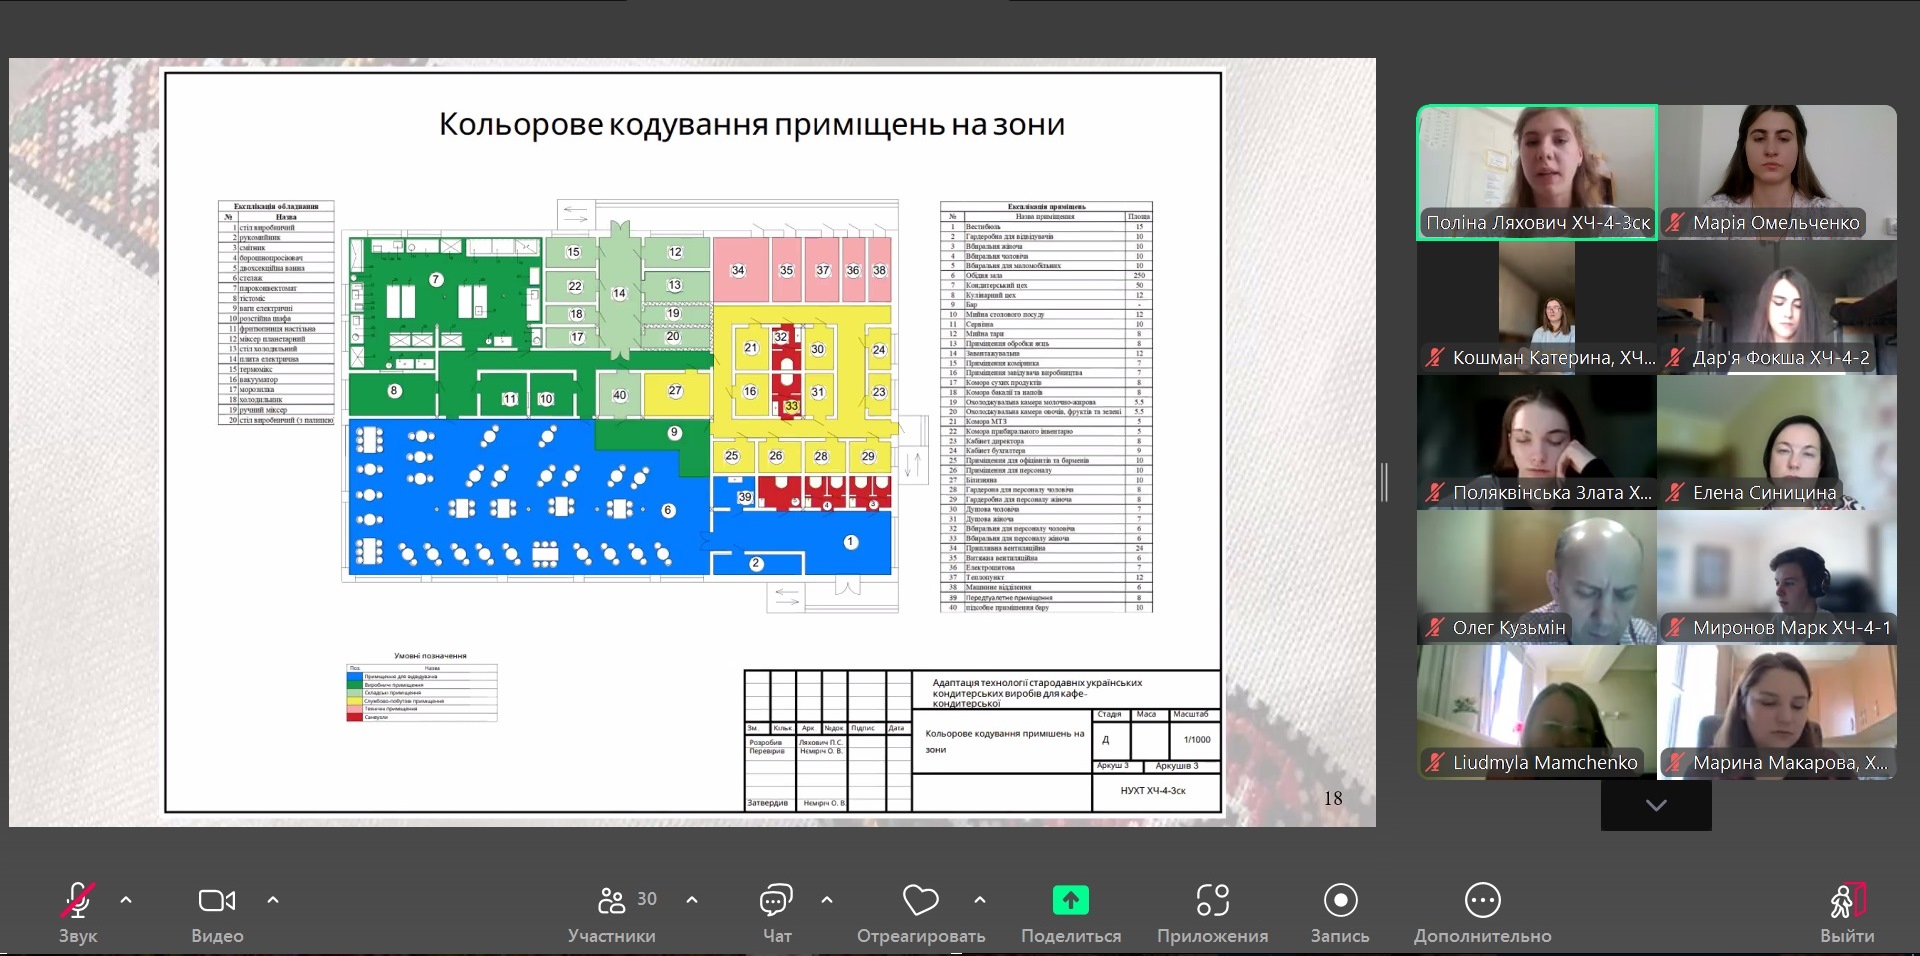The width and height of the screenshot is (1920, 956).
Task: Click muted mic icon on Марина Макарова tile
Action: [x=1675, y=763]
